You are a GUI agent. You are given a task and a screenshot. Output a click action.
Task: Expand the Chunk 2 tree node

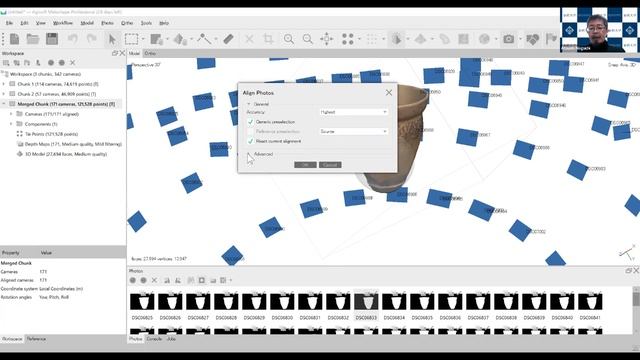pyautogui.click(x=4, y=94)
